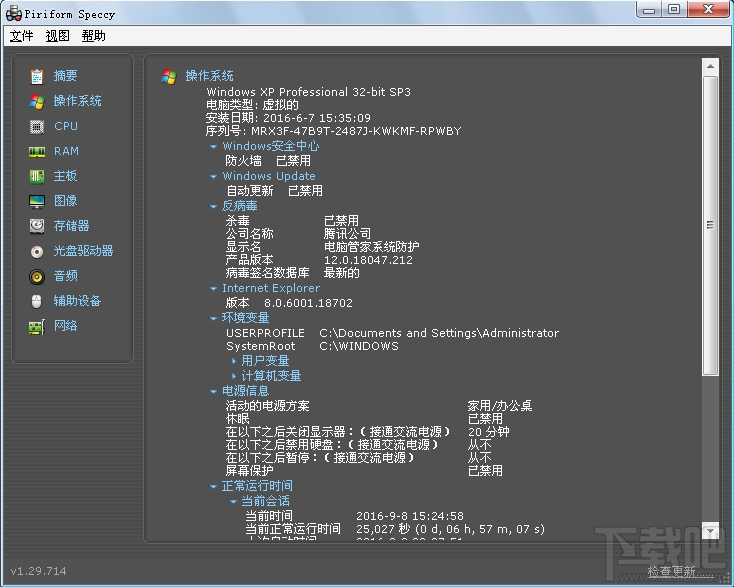Click the 20 分钟 display timeout value
Screen dimensions: 734x587
pyautogui.click(x=489, y=432)
